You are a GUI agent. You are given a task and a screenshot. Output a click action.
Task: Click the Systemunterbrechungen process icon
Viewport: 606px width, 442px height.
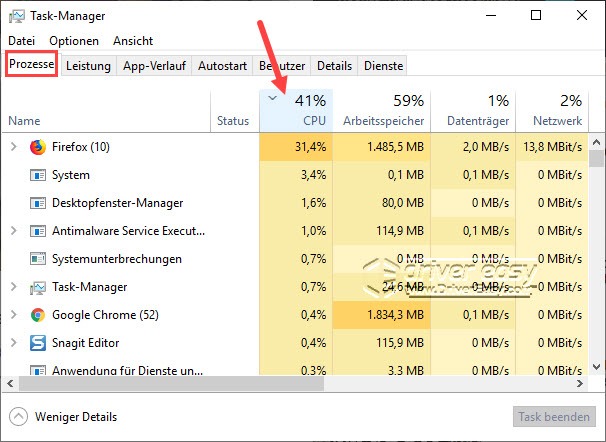(x=37, y=259)
